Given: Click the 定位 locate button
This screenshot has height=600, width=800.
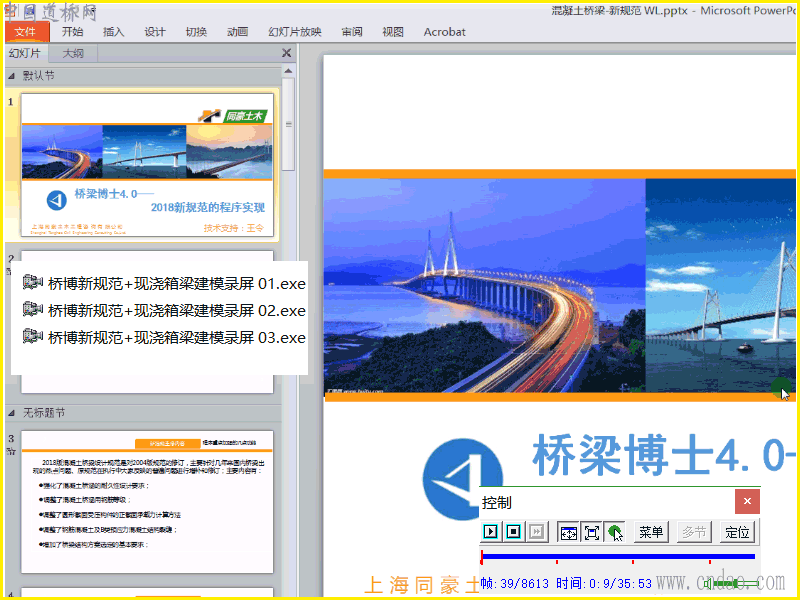Looking at the screenshot, I should coord(737,532).
